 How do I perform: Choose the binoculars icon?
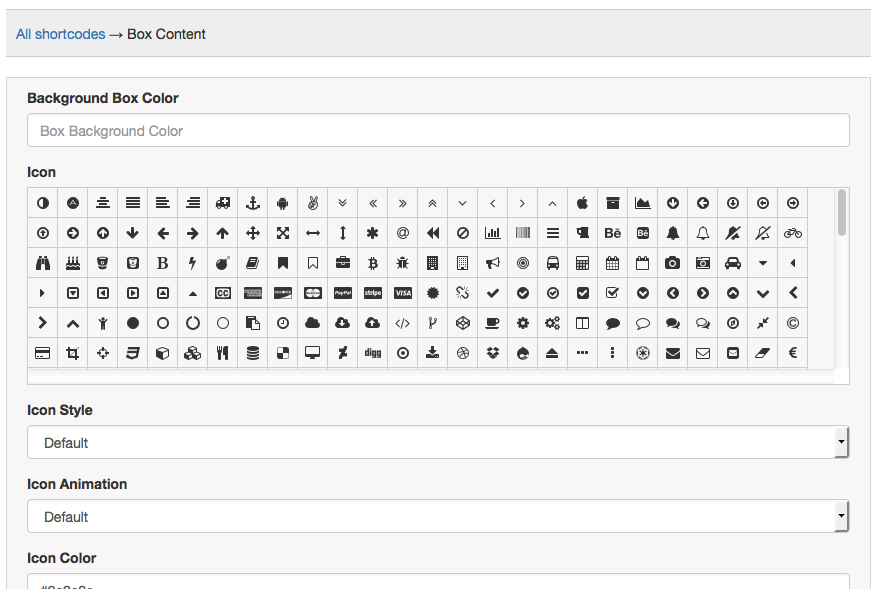[x=43, y=263]
